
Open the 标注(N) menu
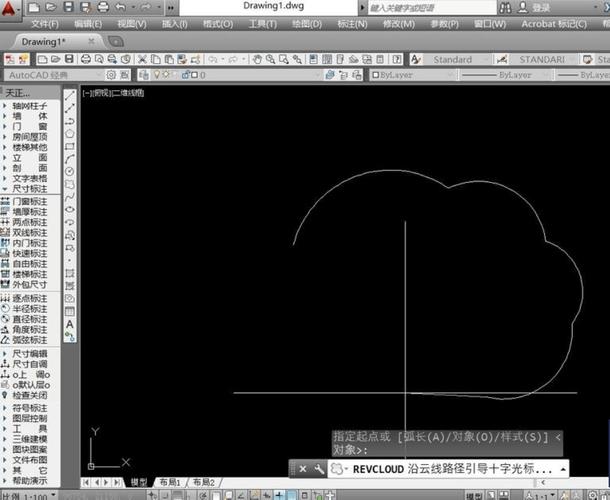[x=352, y=24]
